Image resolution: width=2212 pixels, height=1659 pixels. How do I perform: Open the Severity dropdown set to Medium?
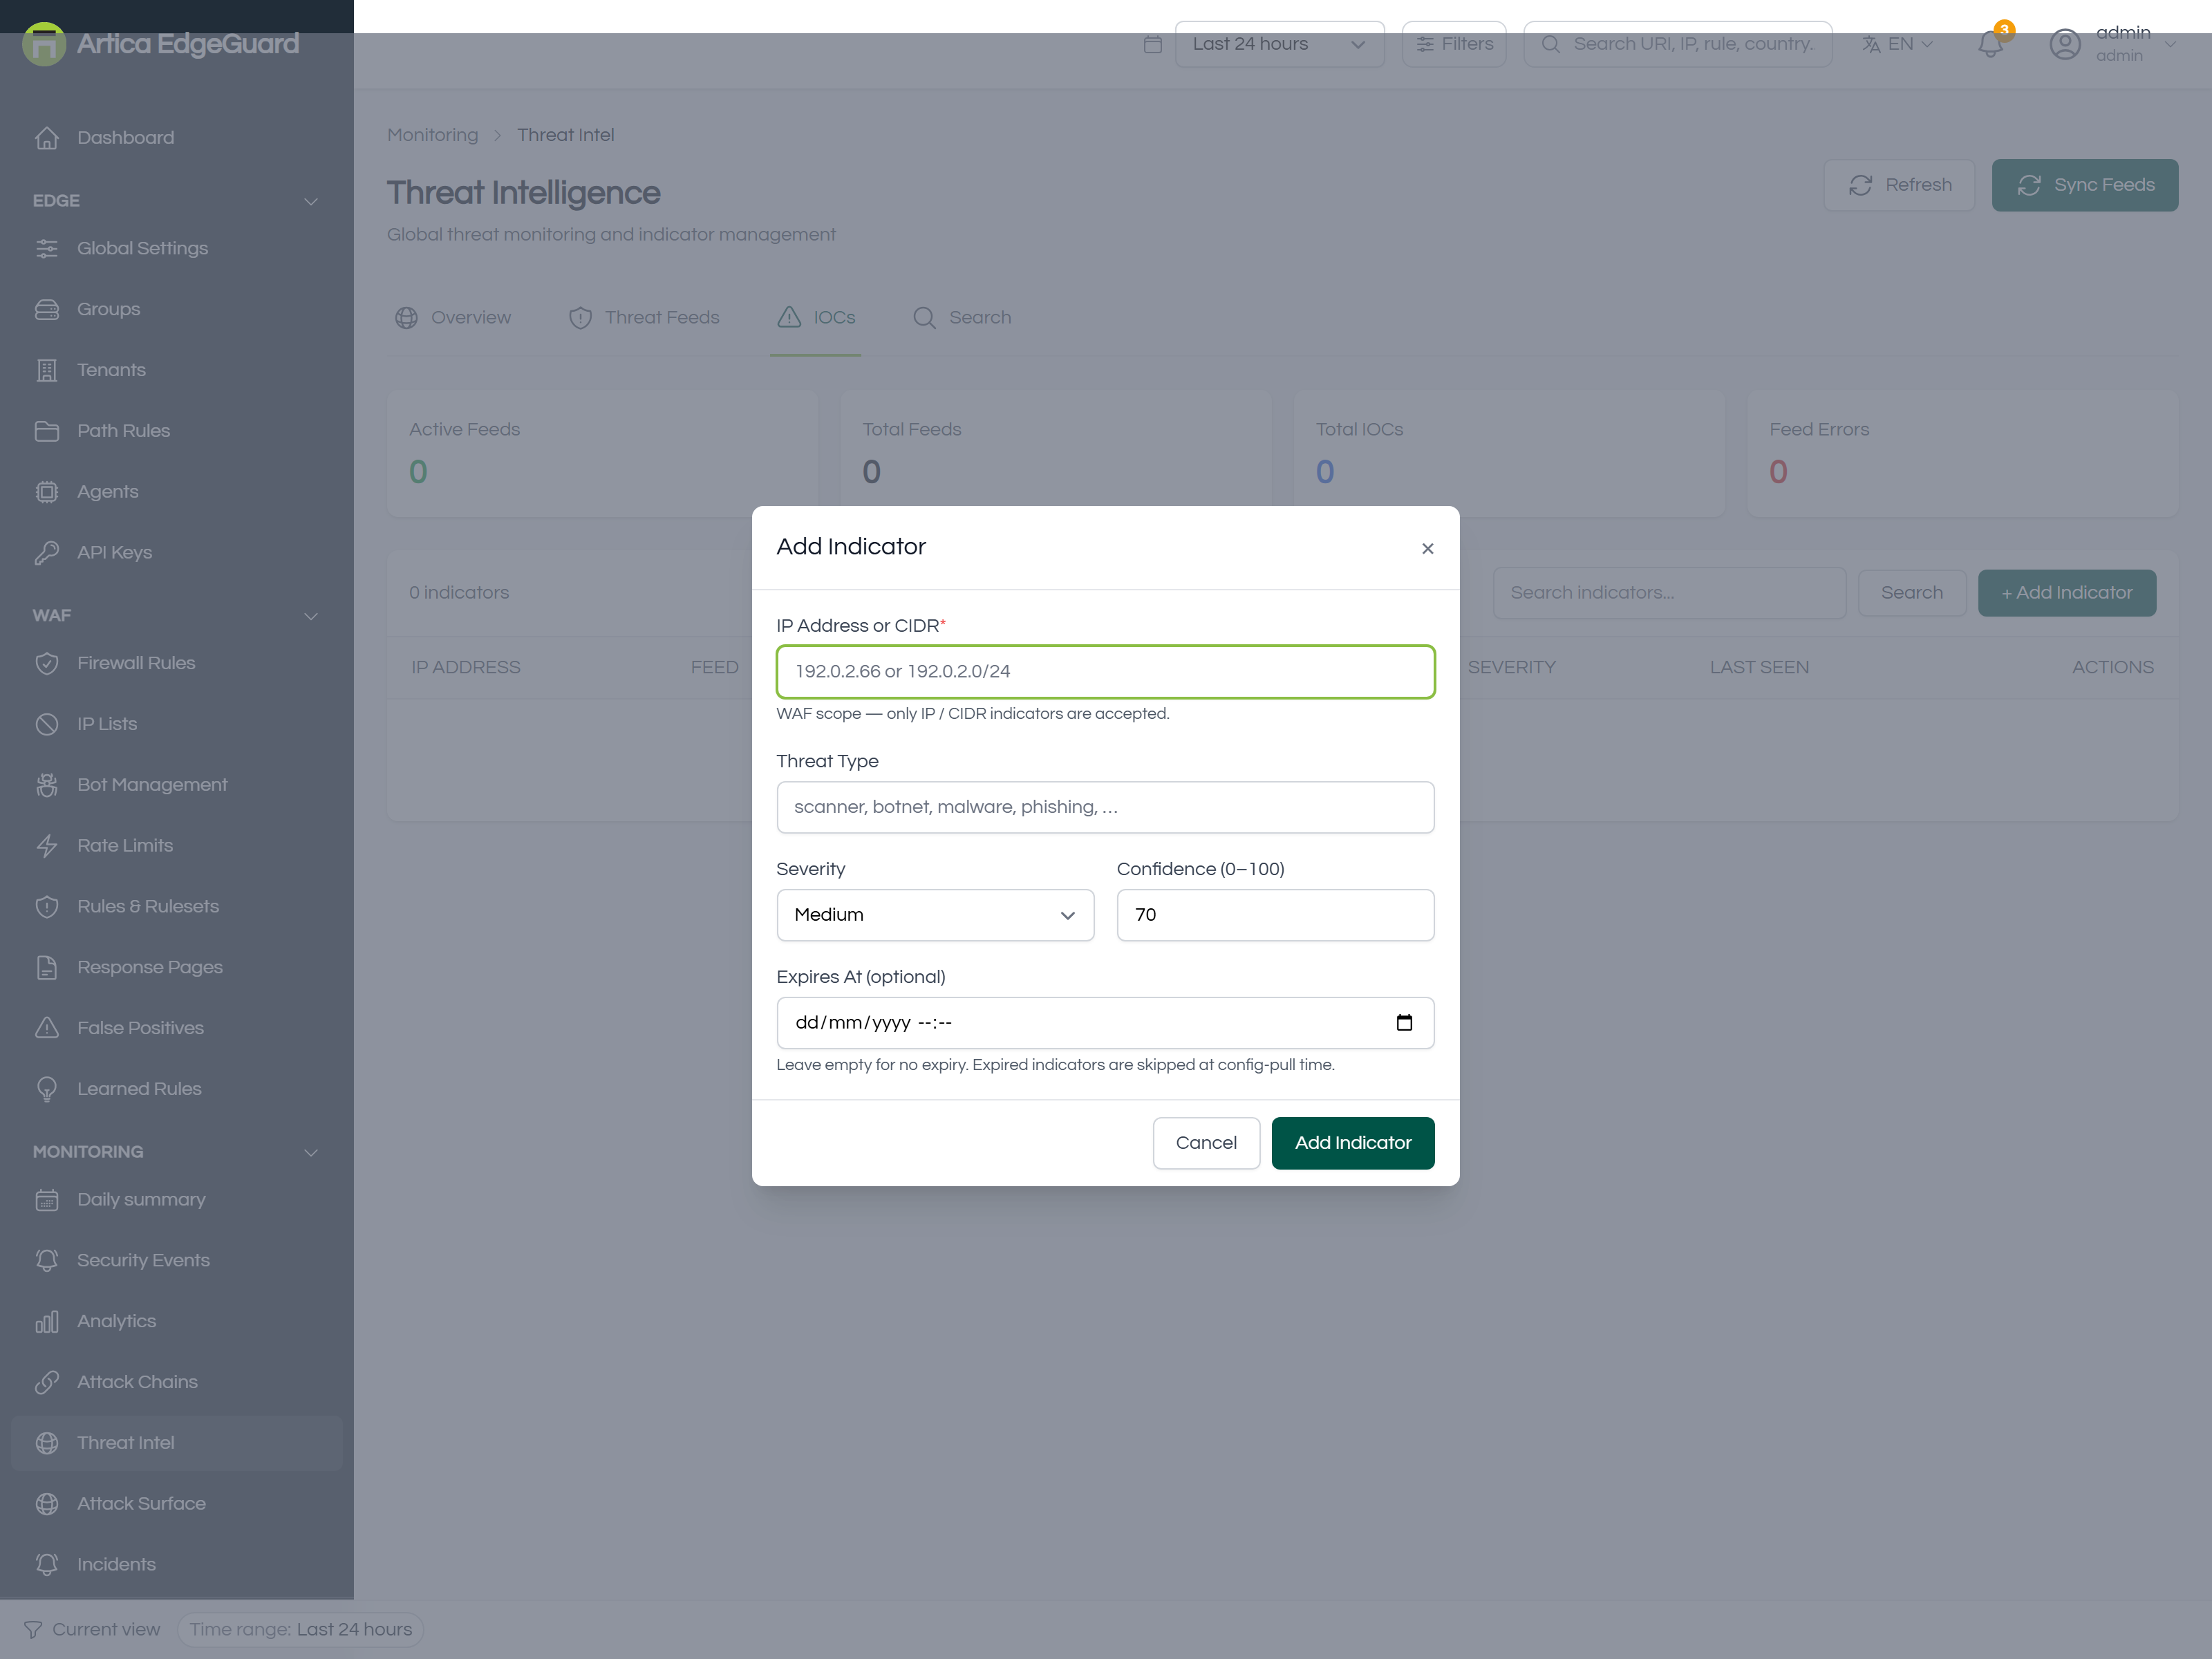(x=935, y=915)
